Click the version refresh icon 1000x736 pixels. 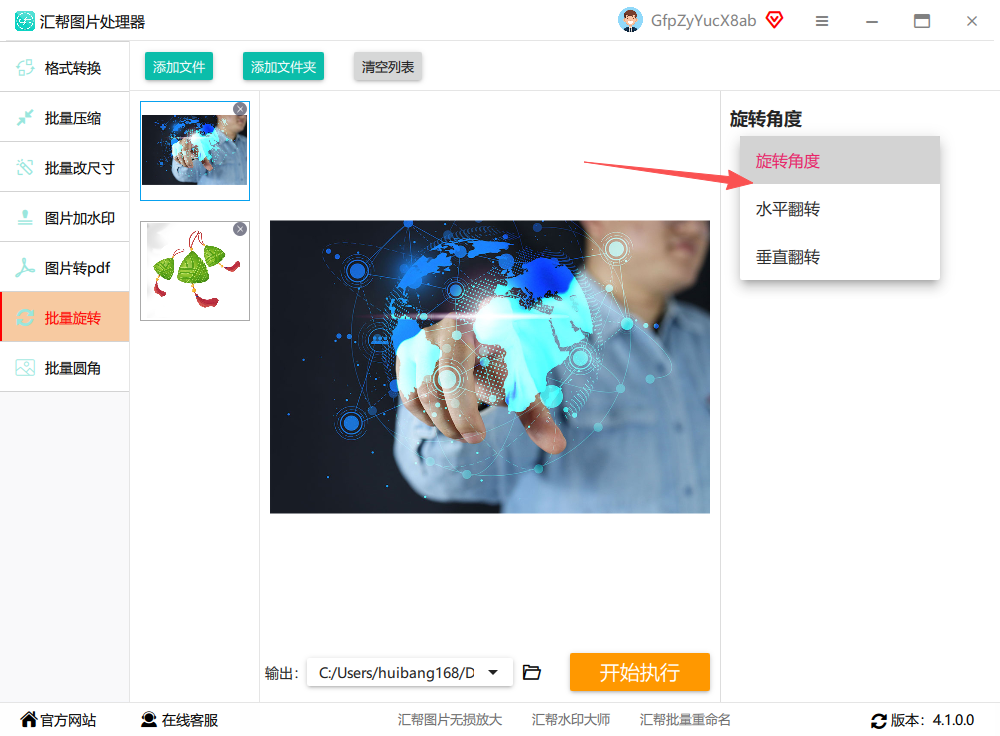point(879,721)
